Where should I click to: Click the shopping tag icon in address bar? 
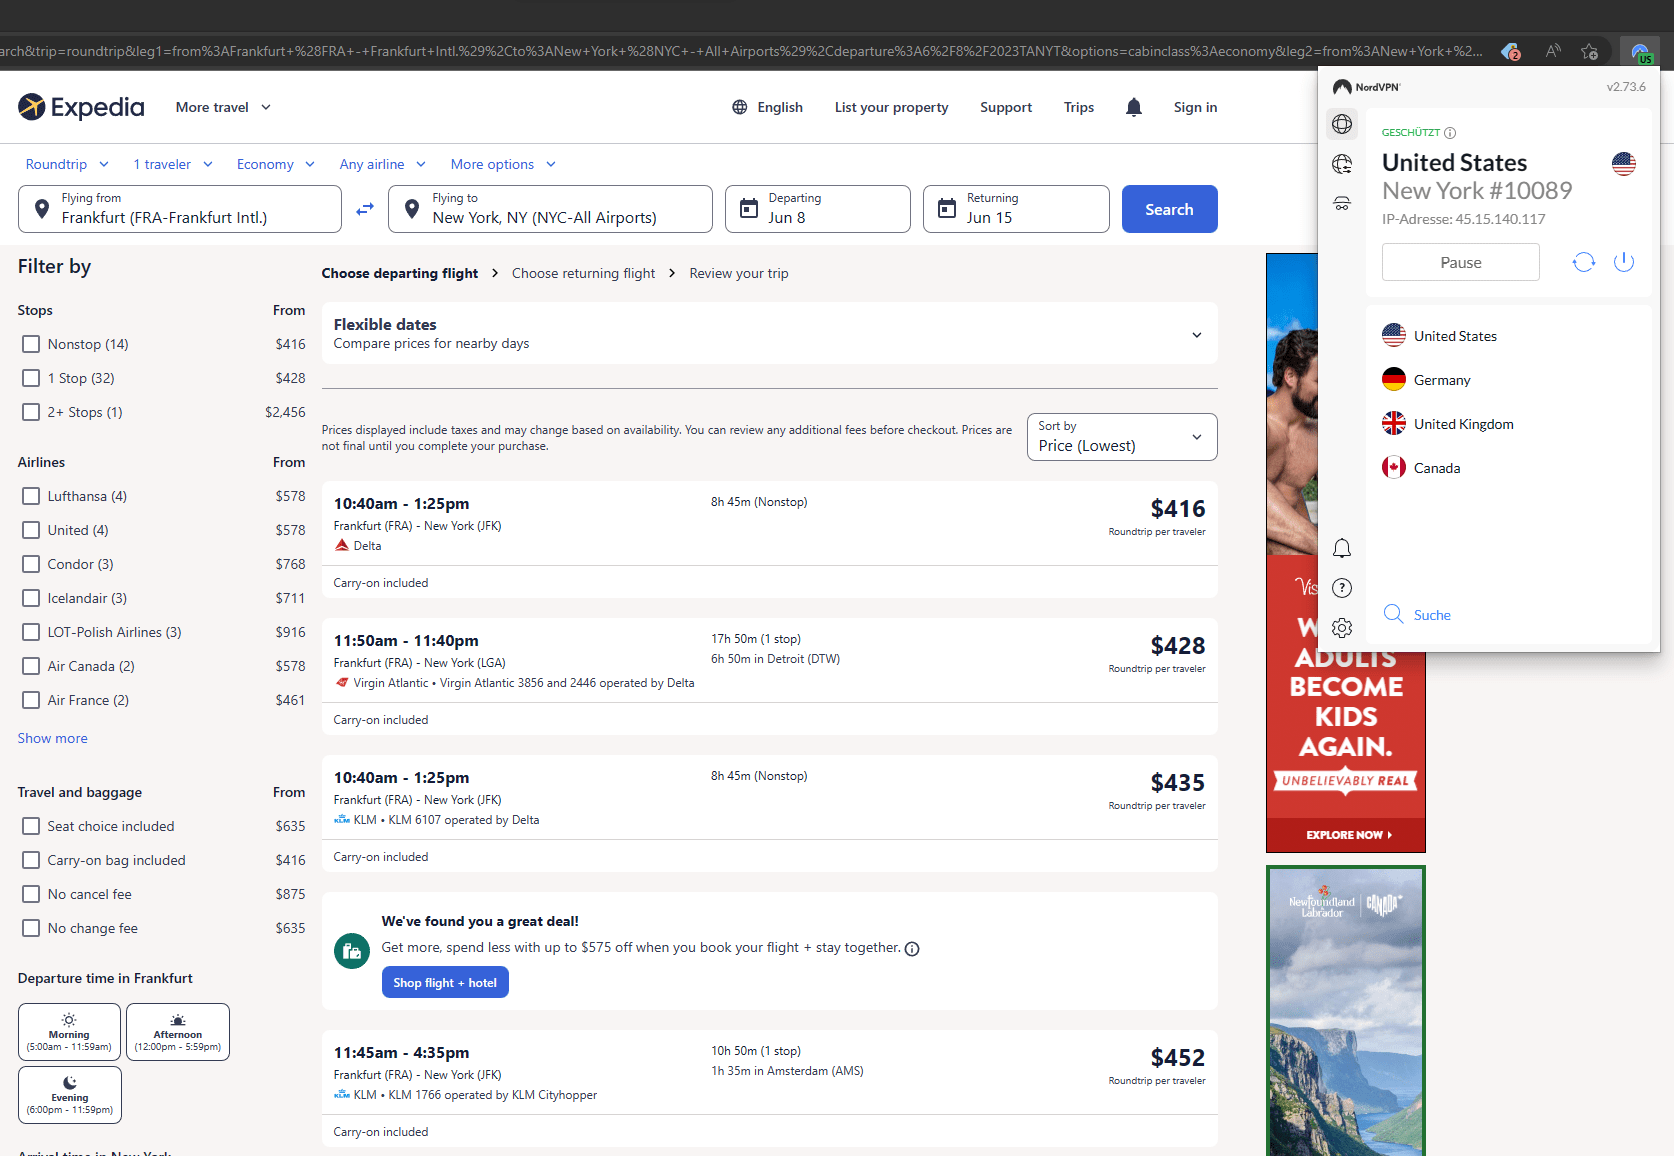click(1511, 51)
